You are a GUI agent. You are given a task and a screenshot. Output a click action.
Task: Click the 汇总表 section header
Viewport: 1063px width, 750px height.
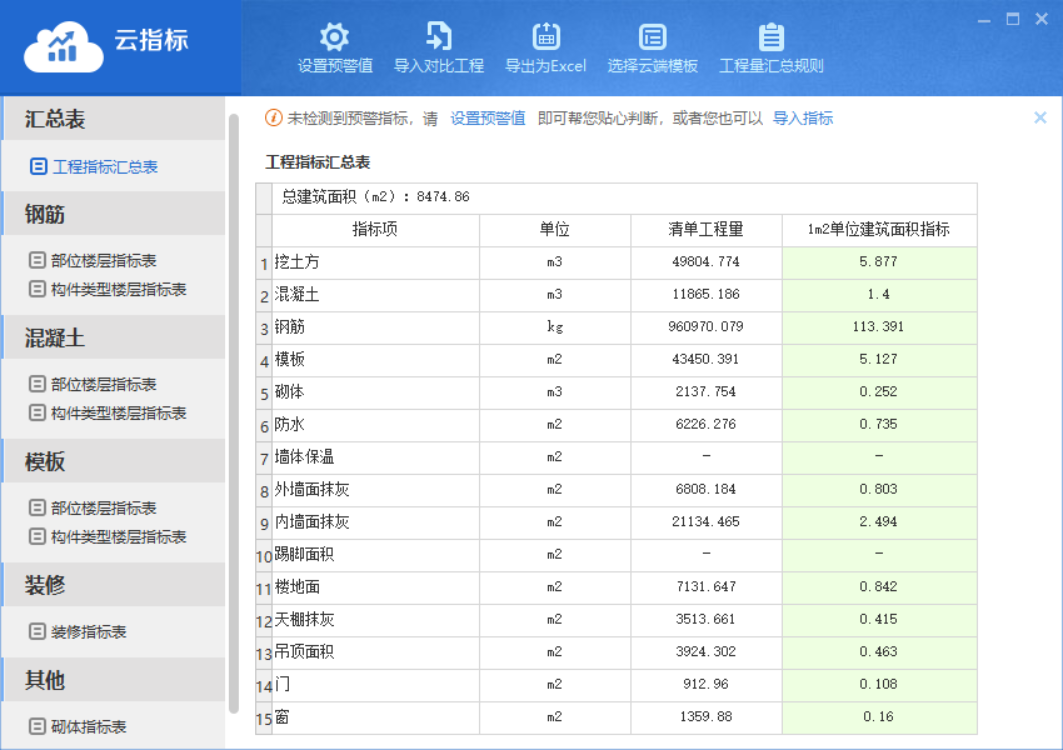coord(114,119)
